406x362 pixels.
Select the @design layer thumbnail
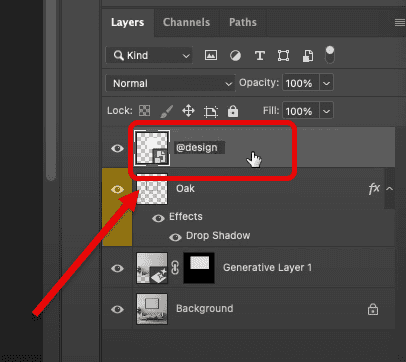tap(152, 148)
